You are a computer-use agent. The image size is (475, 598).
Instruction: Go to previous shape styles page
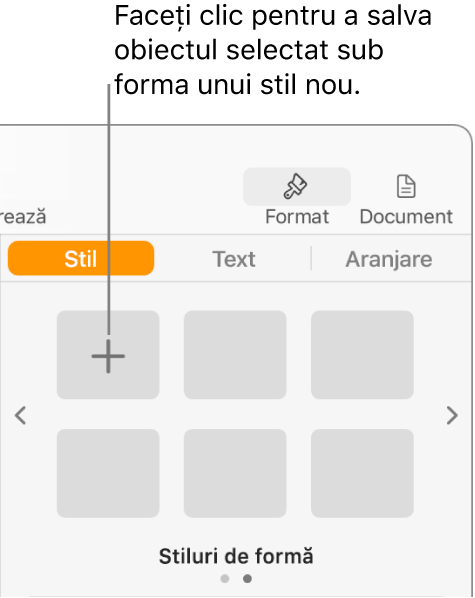(x=20, y=415)
